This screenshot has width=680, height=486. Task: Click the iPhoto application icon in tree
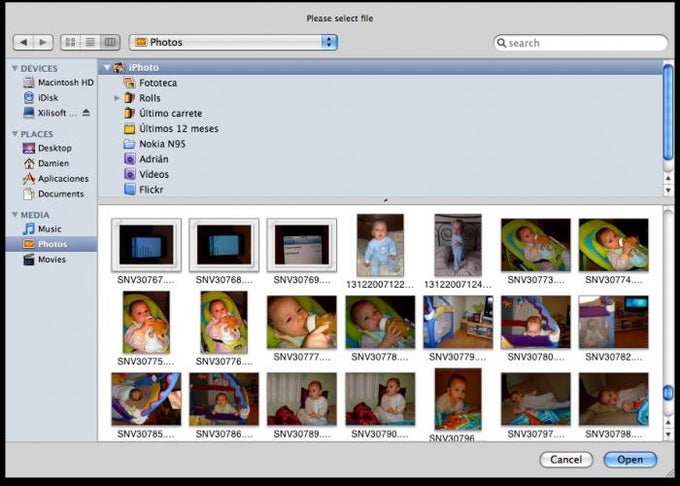(x=119, y=67)
